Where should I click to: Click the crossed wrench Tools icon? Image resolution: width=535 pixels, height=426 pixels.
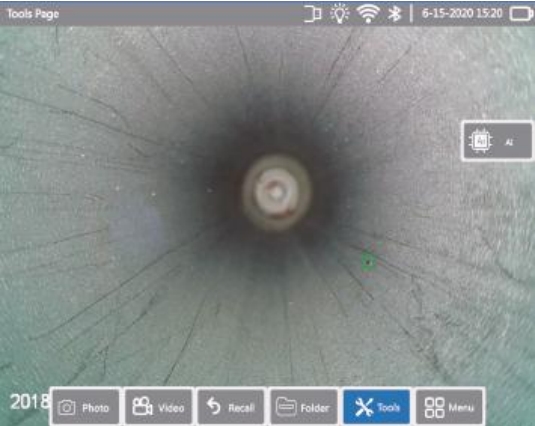click(364, 407)
